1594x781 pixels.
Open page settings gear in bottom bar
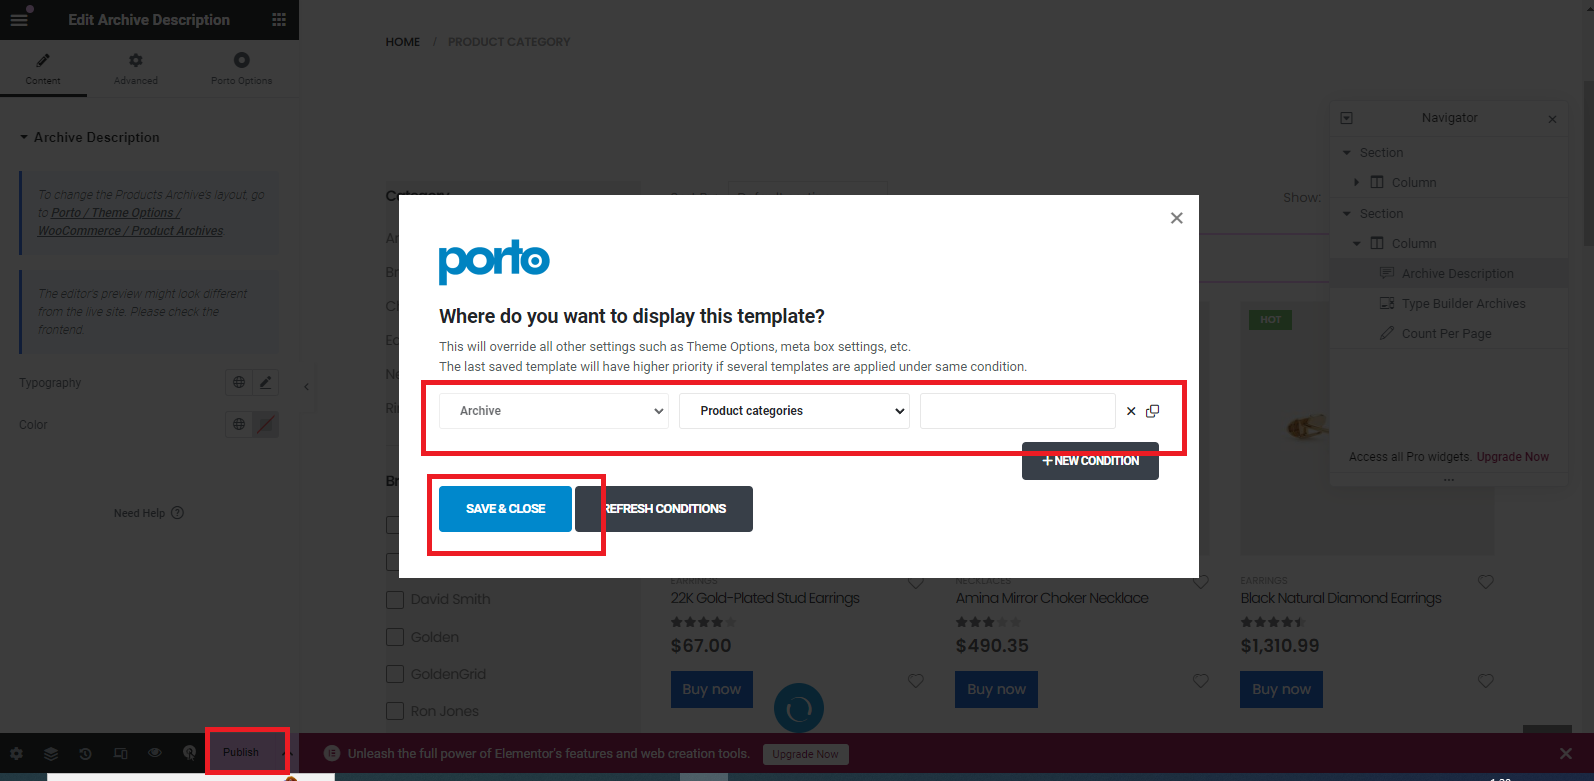[17, 753]
